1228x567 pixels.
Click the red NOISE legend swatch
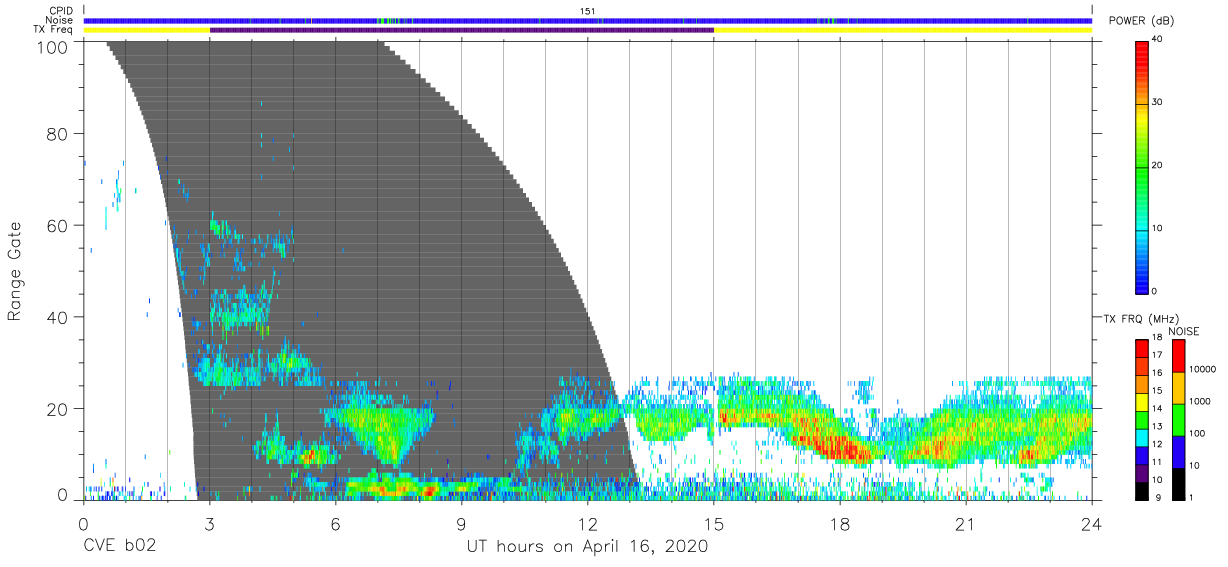(x=1179, y=355)
